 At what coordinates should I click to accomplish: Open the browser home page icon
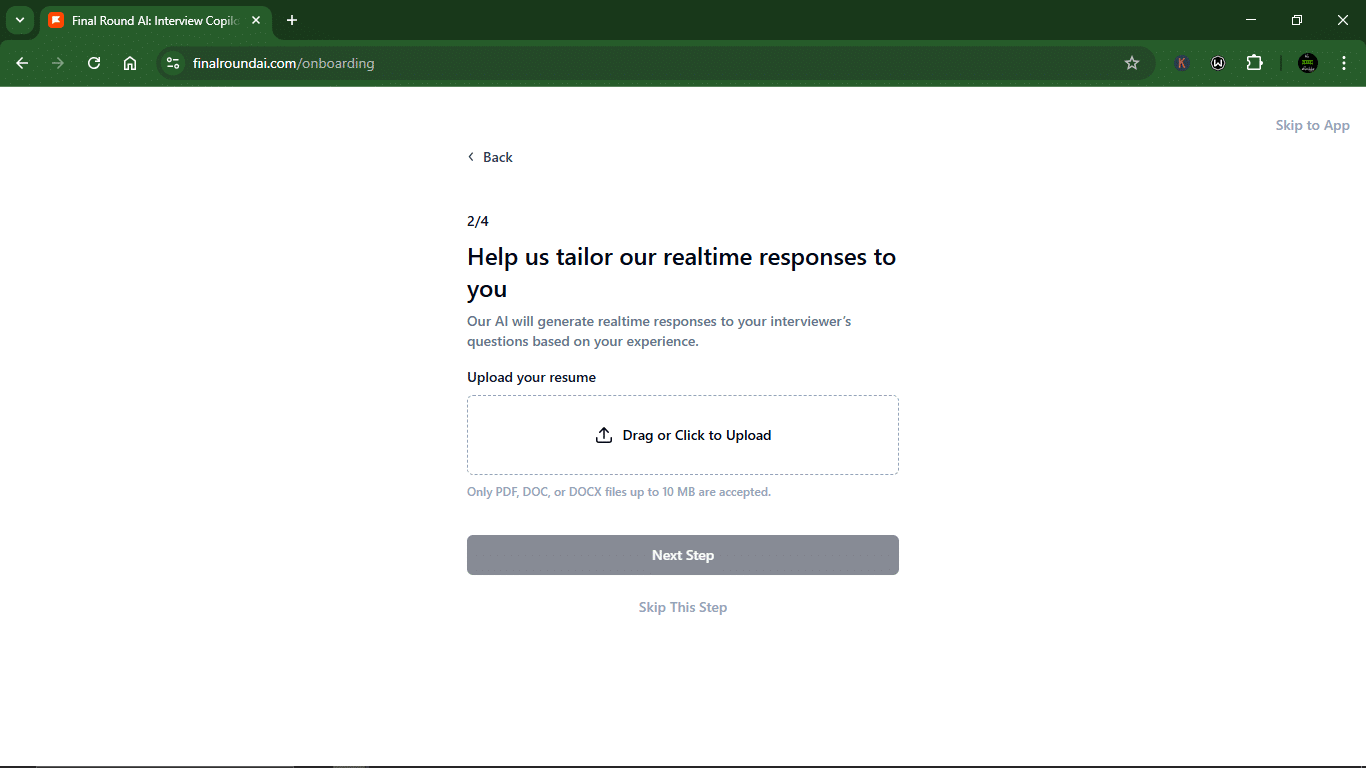pos(130,63)
